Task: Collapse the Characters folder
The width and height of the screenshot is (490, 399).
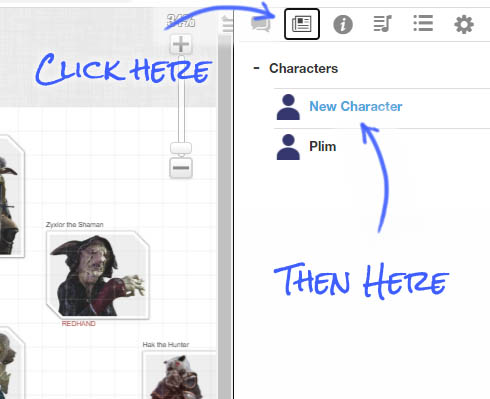Action: (256, 68)
